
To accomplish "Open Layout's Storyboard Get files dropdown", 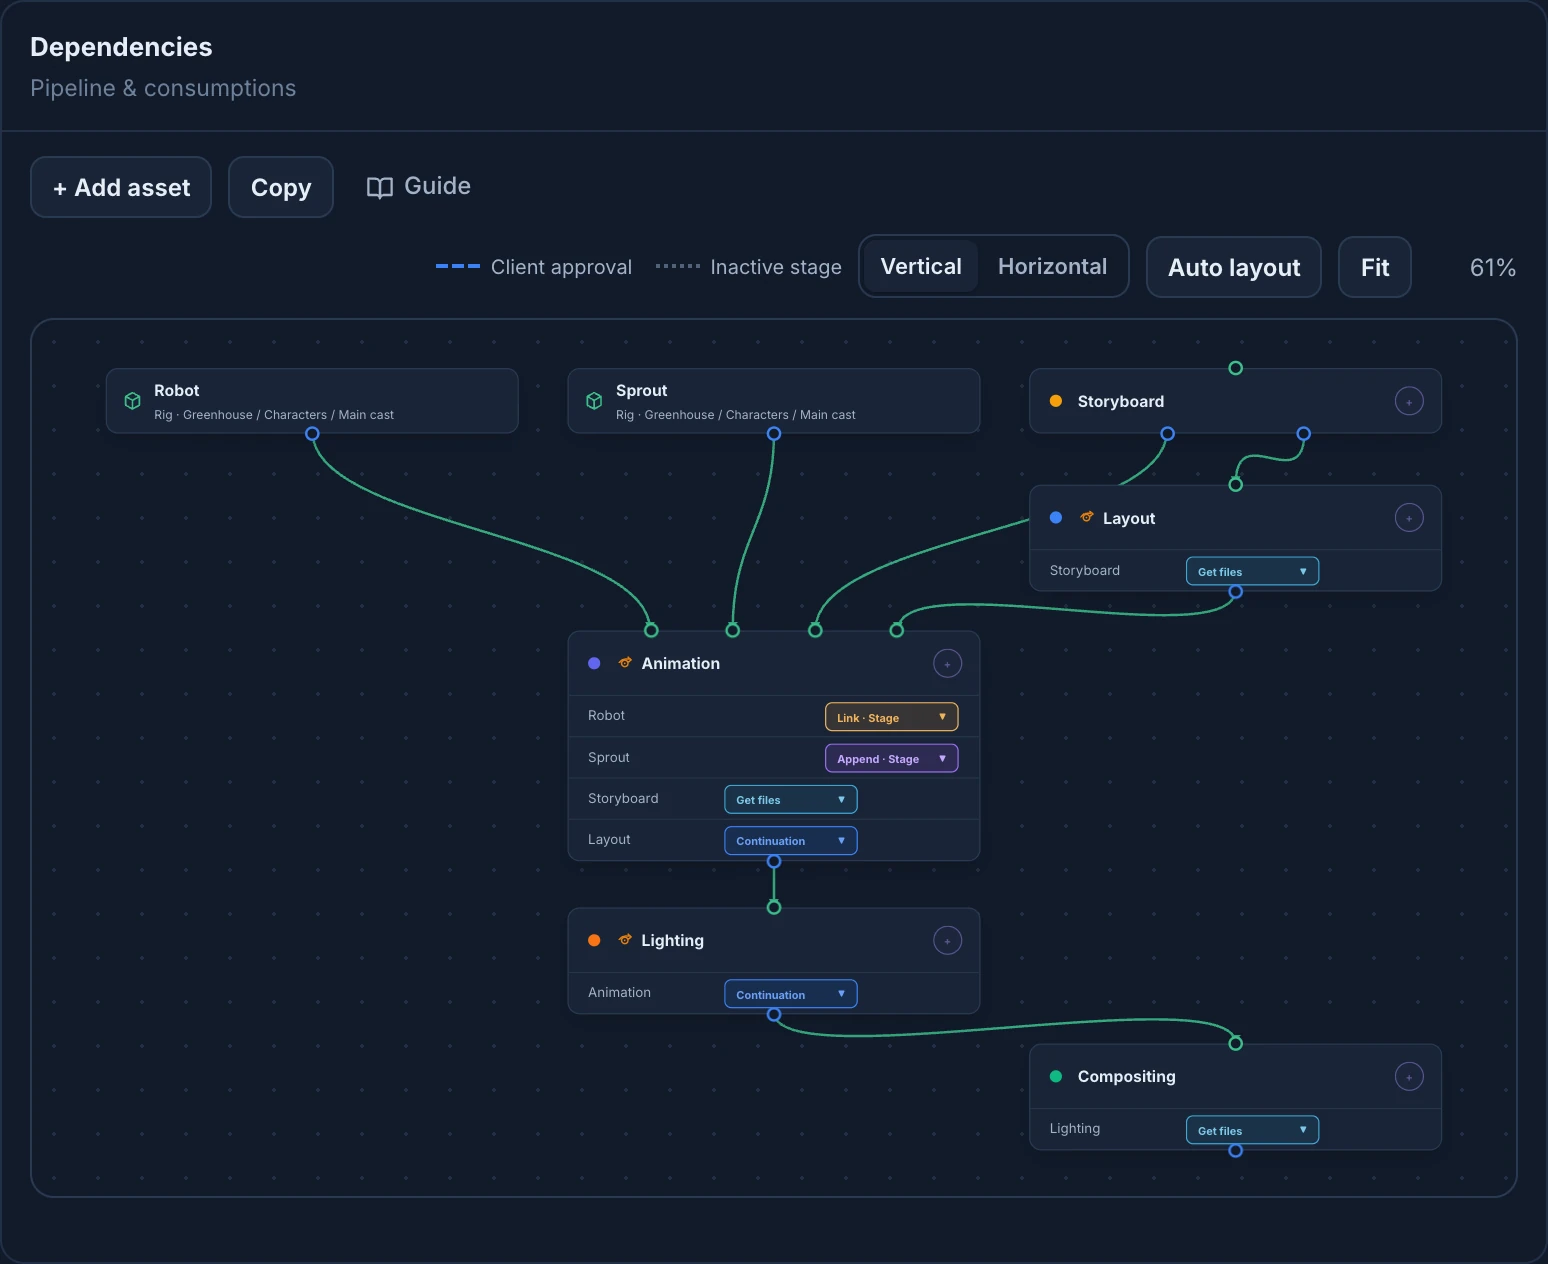I will point(1252,571).
